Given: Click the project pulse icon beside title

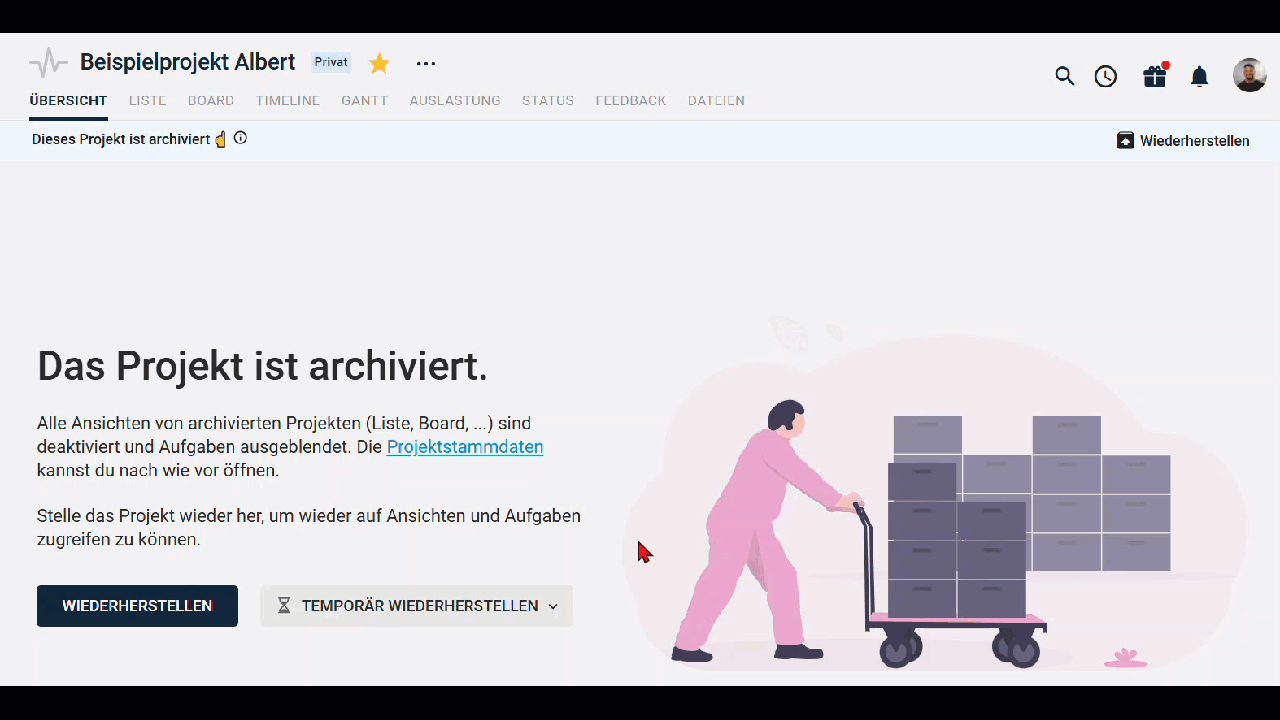Looking at the screenshot, I should pyautogui.click(x=48, y=63).
